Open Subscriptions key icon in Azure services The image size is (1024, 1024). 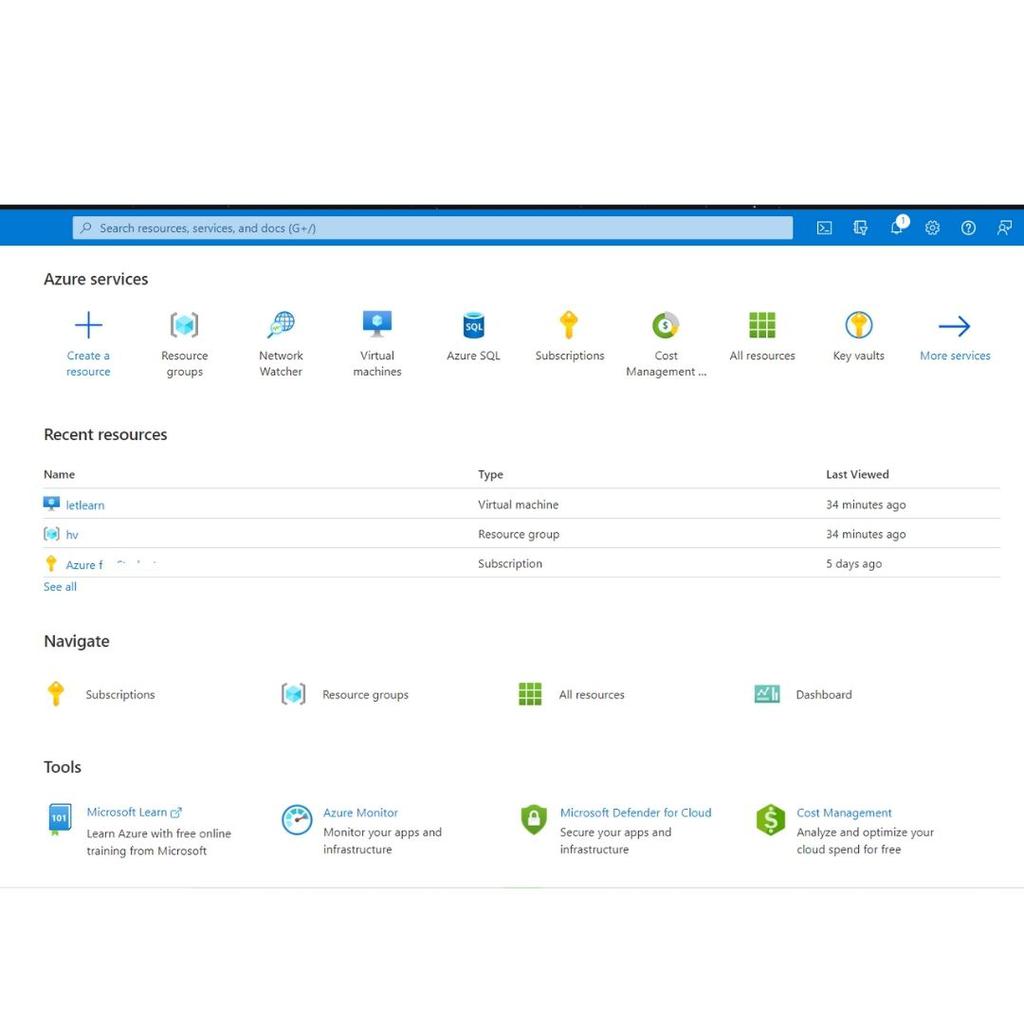coord(569,325)
